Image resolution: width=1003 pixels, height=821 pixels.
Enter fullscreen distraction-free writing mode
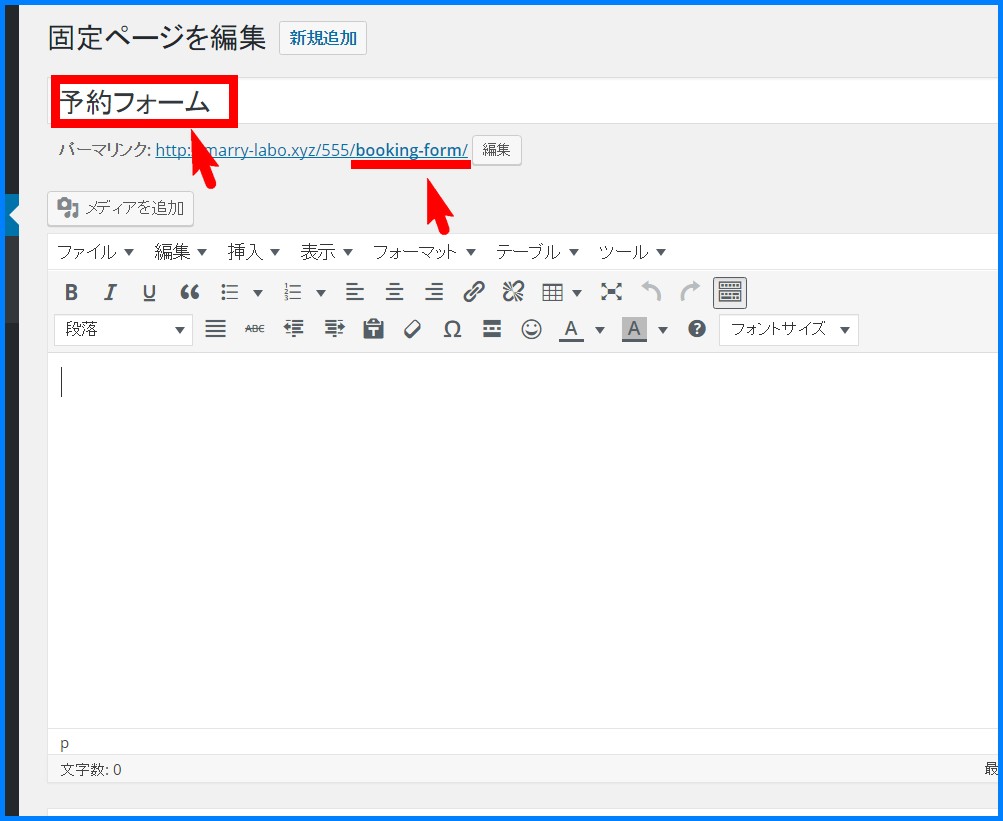[x=611, y=292]
